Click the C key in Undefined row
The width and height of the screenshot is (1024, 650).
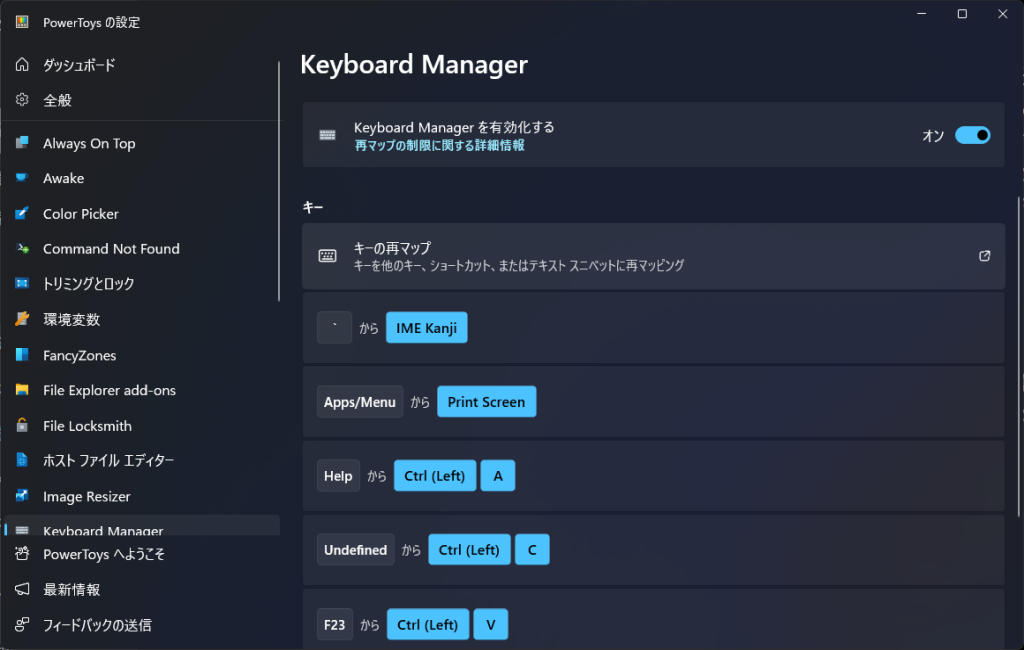tap(532, 549)
